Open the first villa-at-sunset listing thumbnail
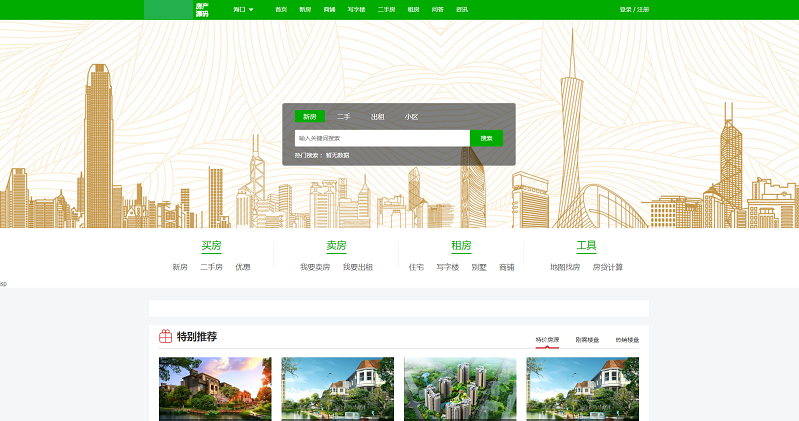This screenshot has width=799, height=421. 215,389
